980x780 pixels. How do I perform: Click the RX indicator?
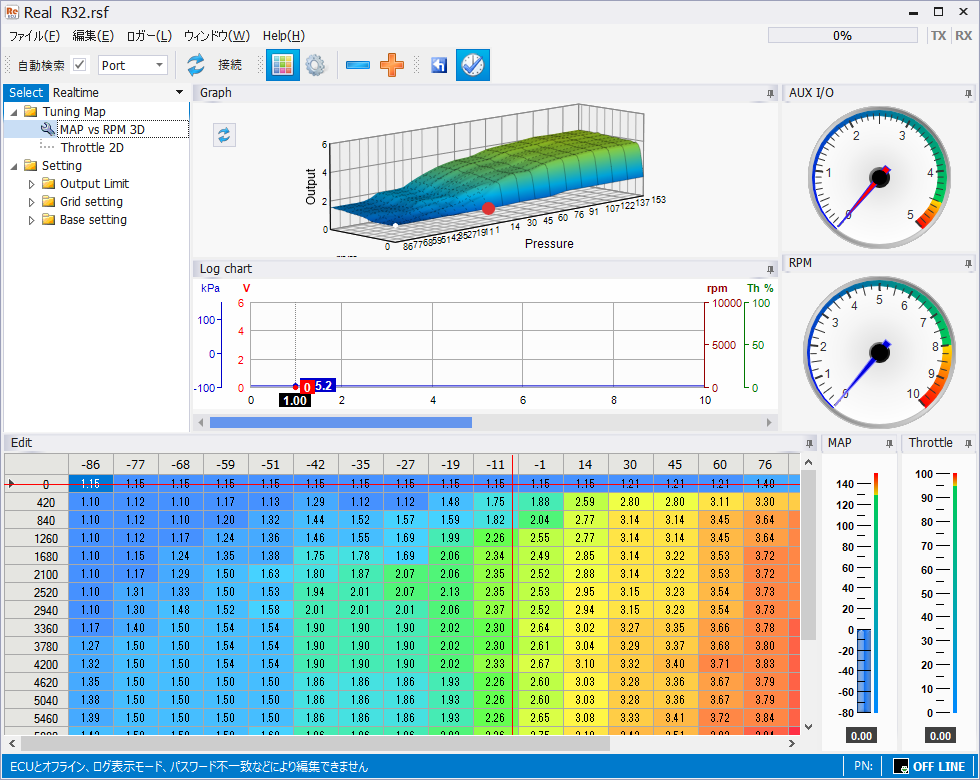(x=963, y=36)
